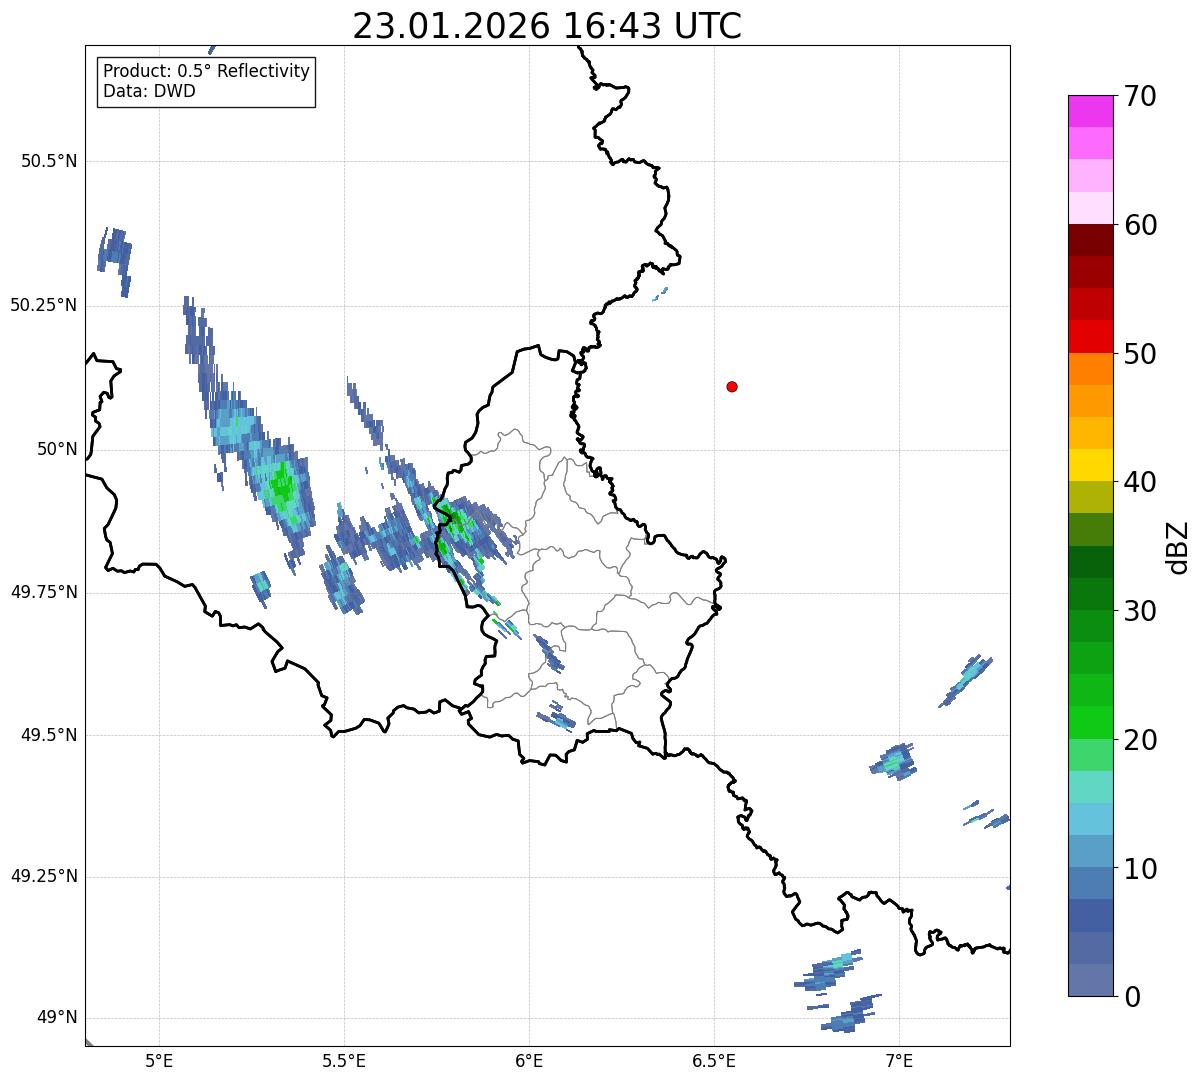The image size is (1202, 1081).
Task: Click the colorbar tick label 0
Action: [1131, 997]
